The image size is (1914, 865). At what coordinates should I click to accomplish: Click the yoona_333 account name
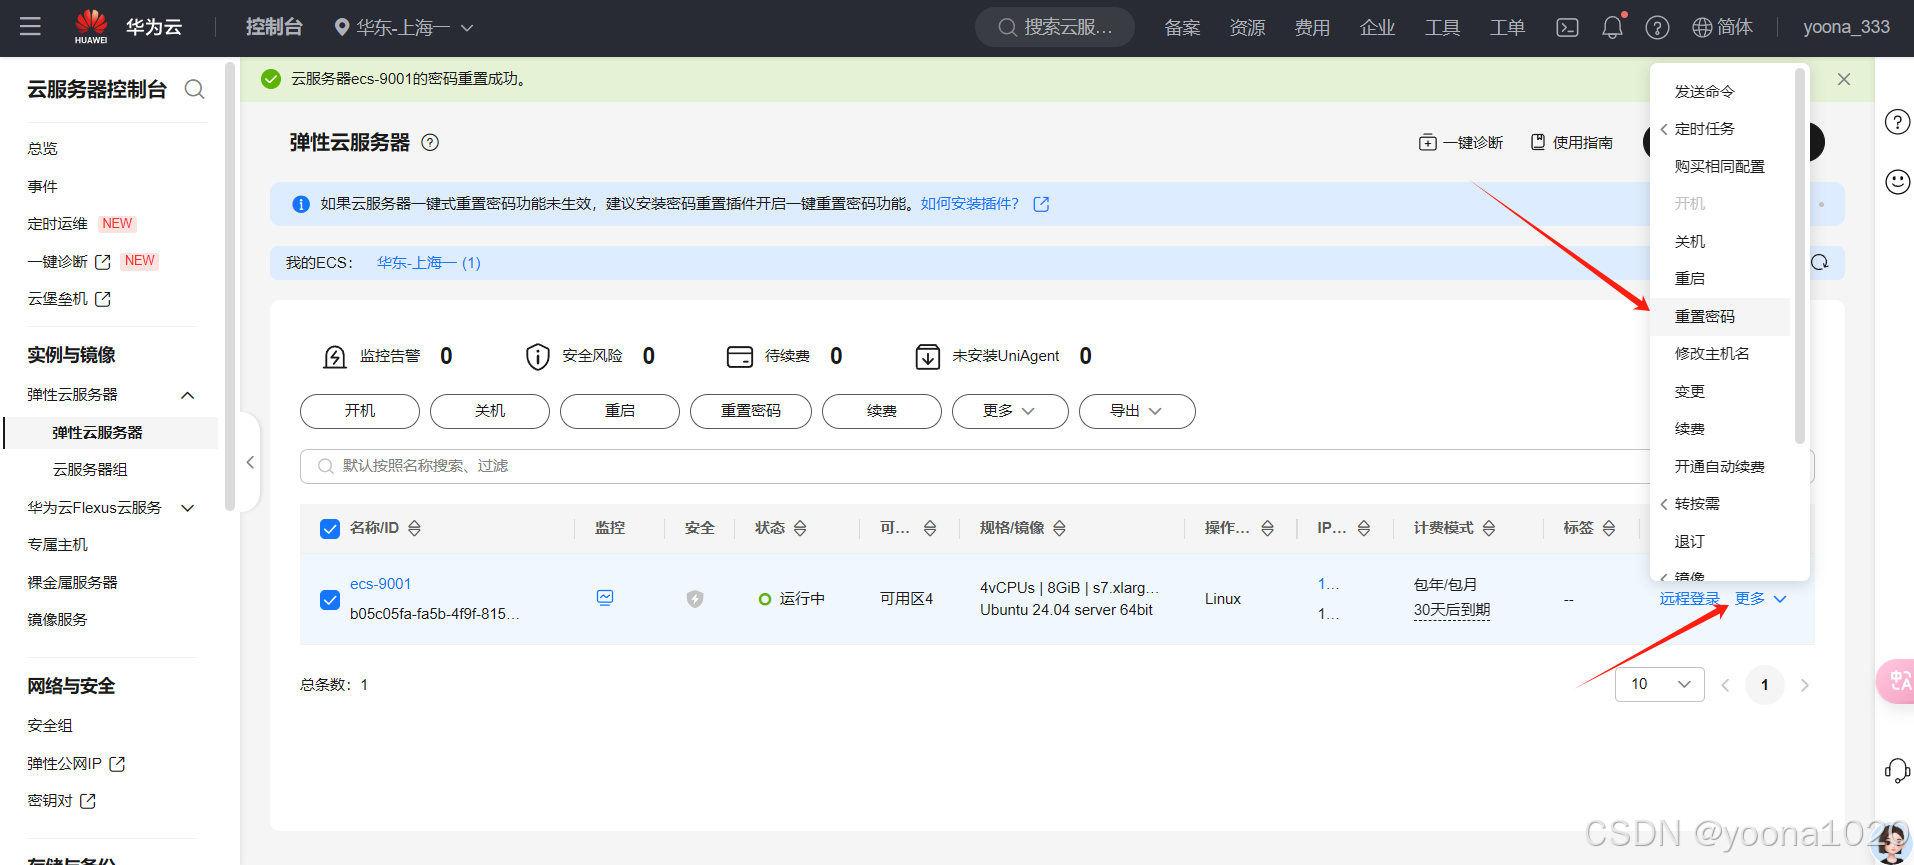point(1846,27)
